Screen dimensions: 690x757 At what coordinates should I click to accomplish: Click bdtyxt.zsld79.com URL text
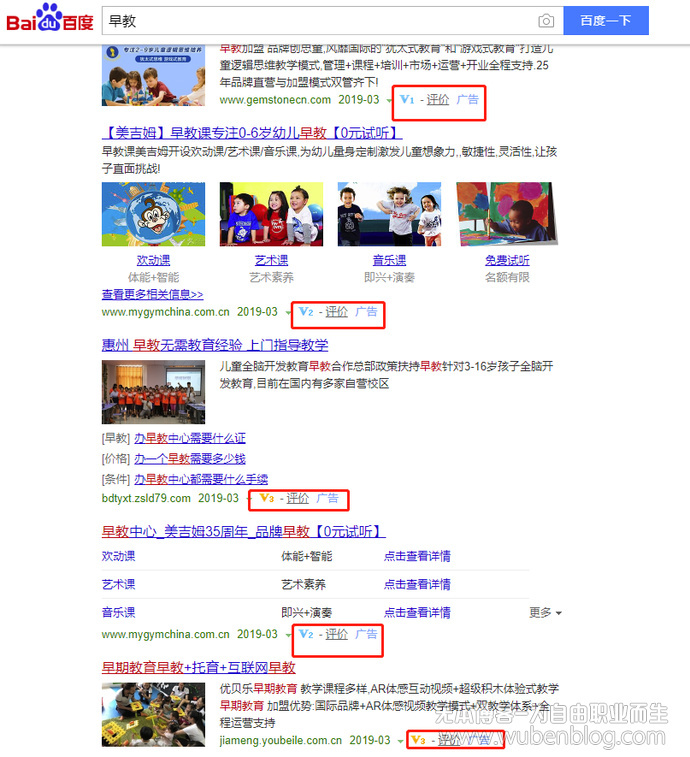[146, 499]
